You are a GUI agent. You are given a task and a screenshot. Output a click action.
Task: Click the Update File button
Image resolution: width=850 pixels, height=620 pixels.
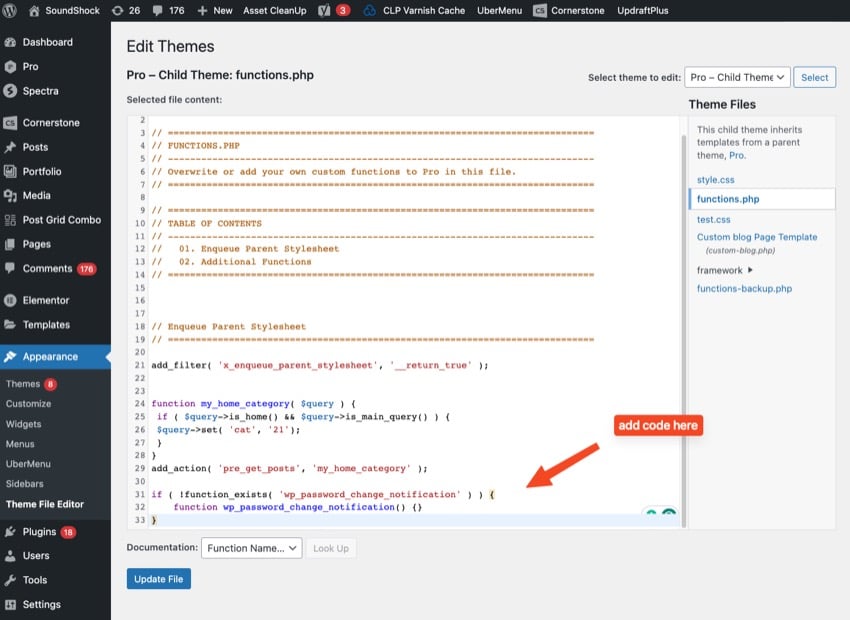tap(158, 579)
